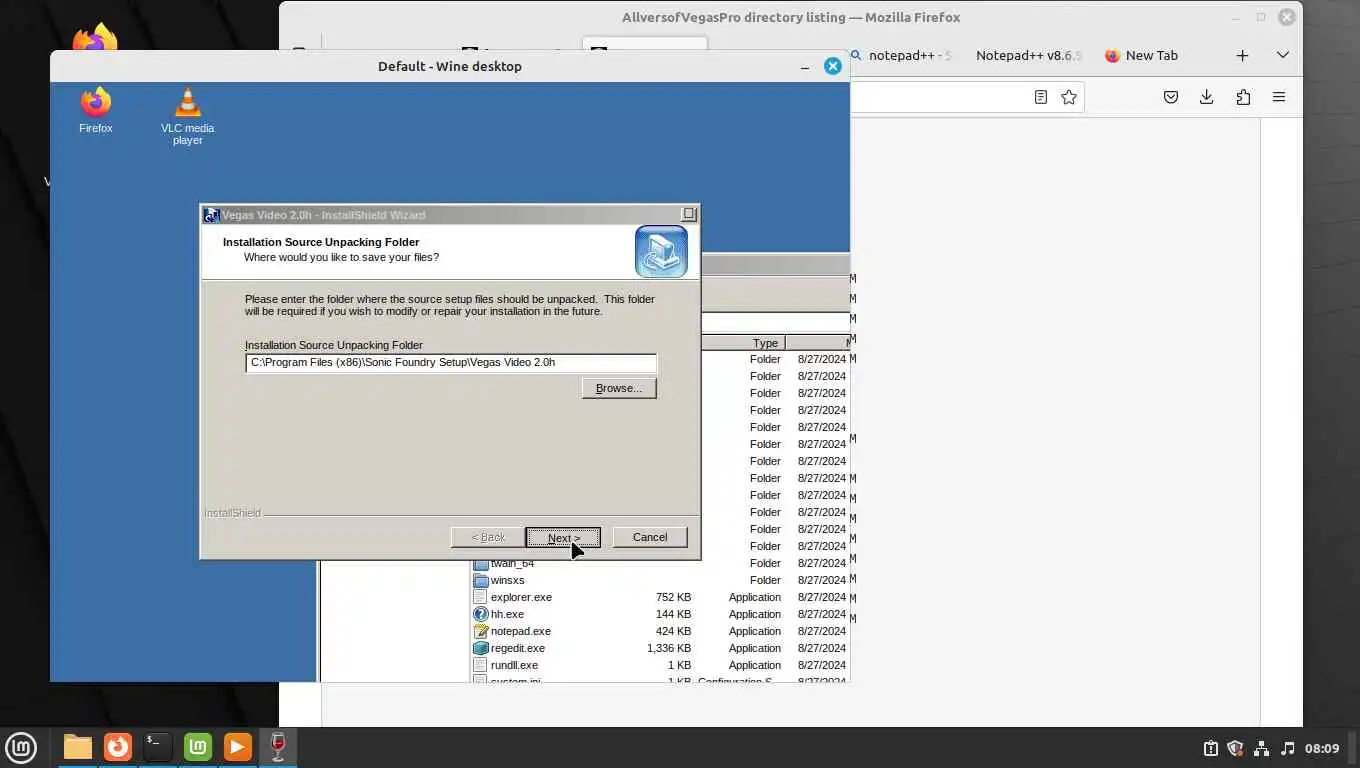Select the winsxs folder icon in file list
This screenshot has height=768, width=1360.
(480, 580)
